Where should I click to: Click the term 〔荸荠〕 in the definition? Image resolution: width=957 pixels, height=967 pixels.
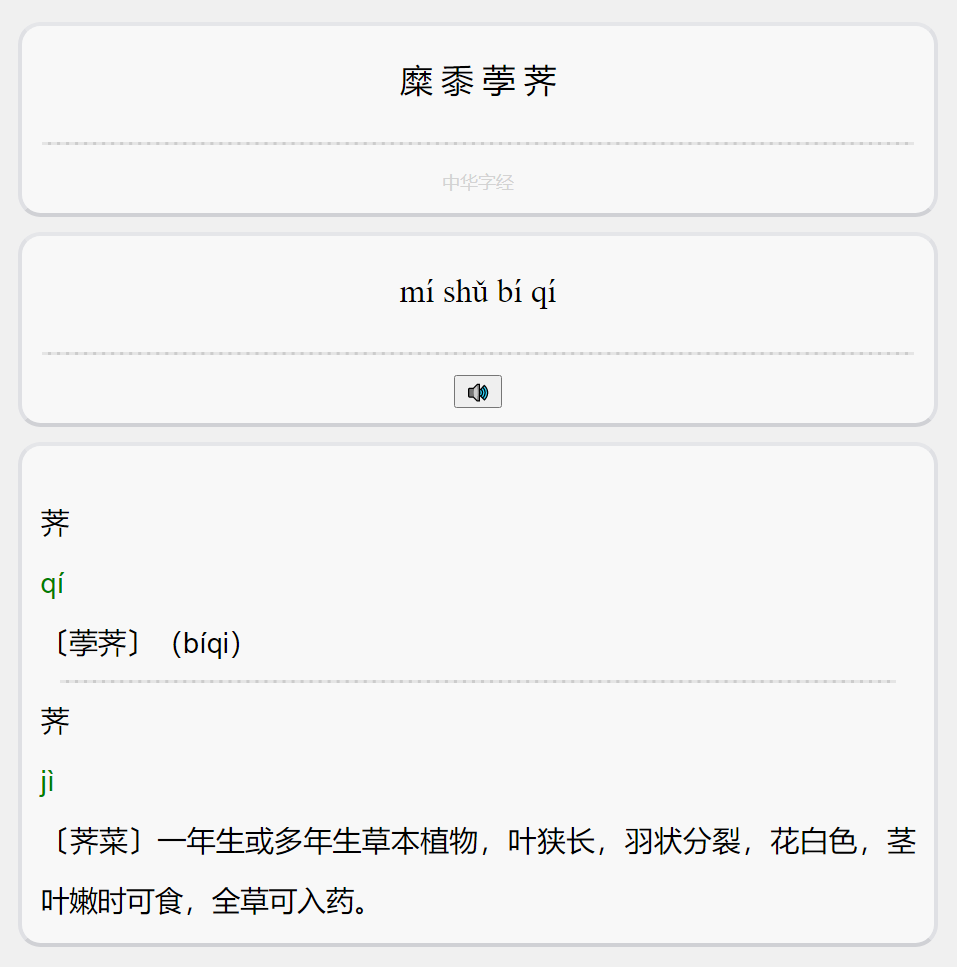click(98, 643)
